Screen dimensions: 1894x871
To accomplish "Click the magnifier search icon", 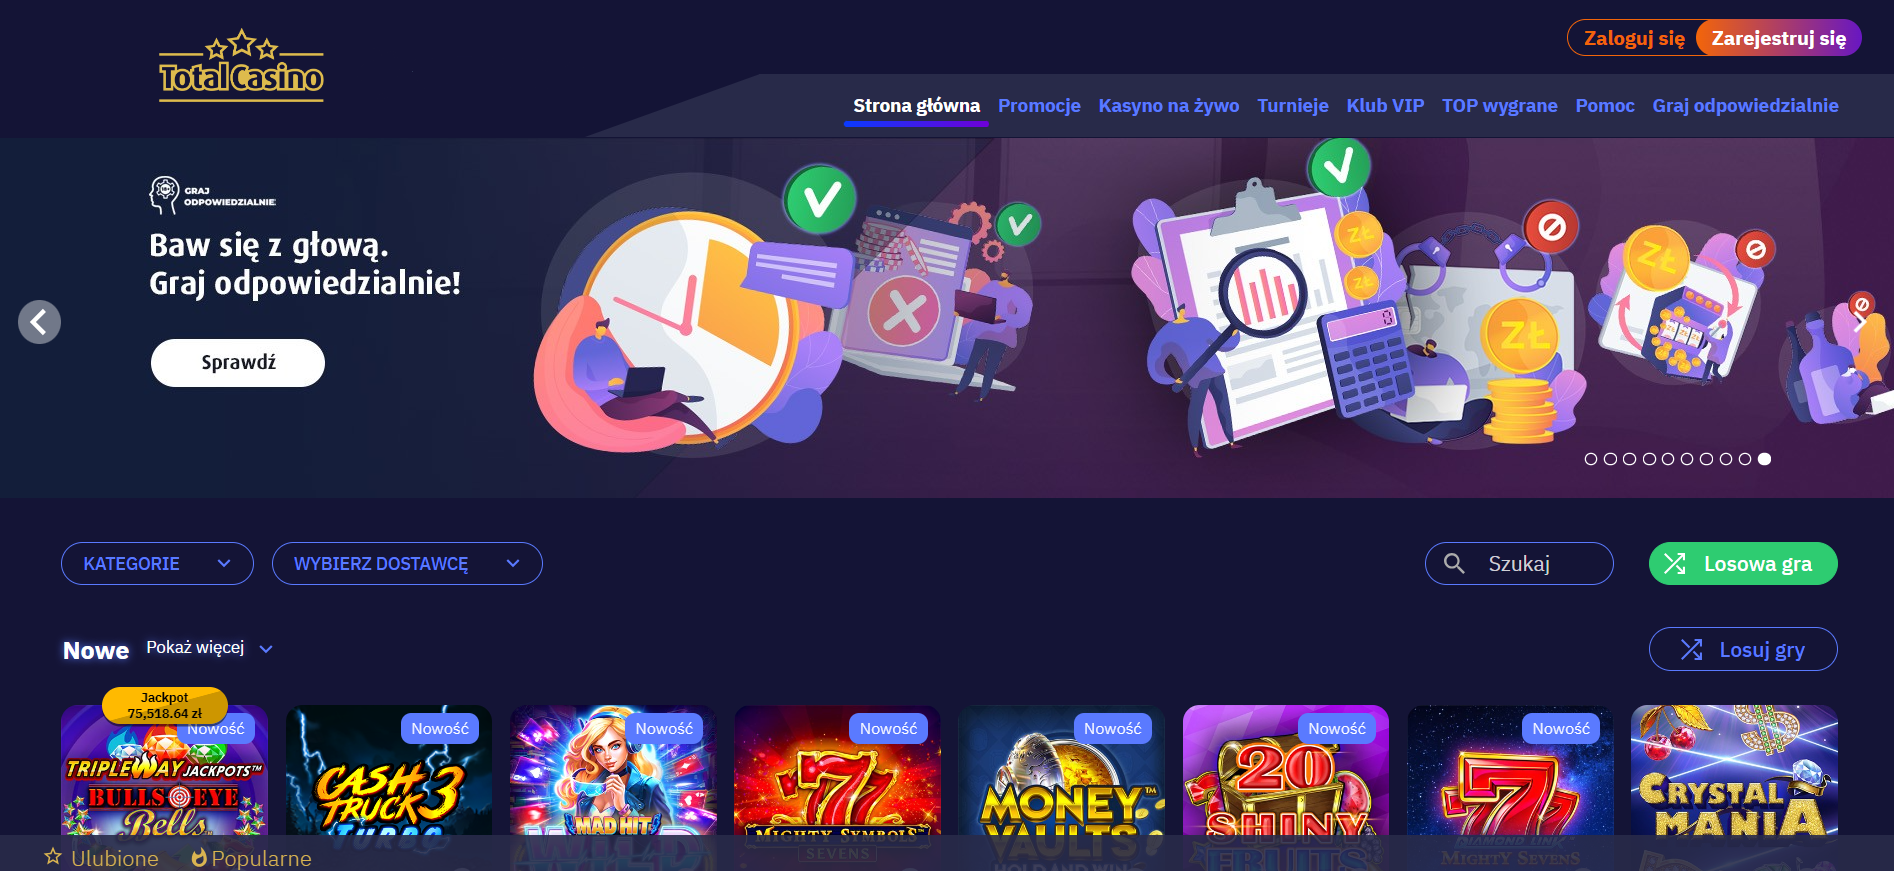I will point(1454,564).
